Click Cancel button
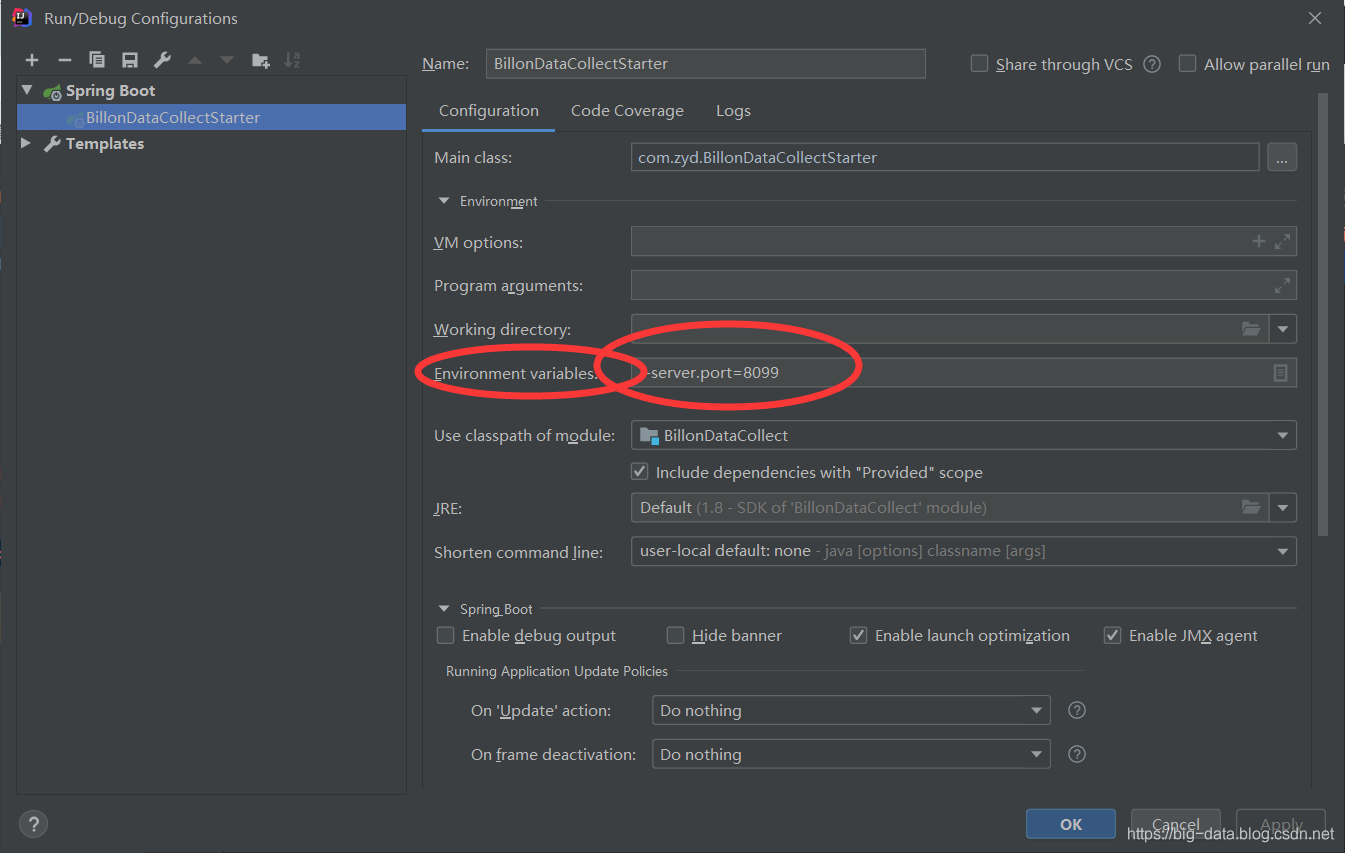1345x853 pixels. (x=1175, y=824)
